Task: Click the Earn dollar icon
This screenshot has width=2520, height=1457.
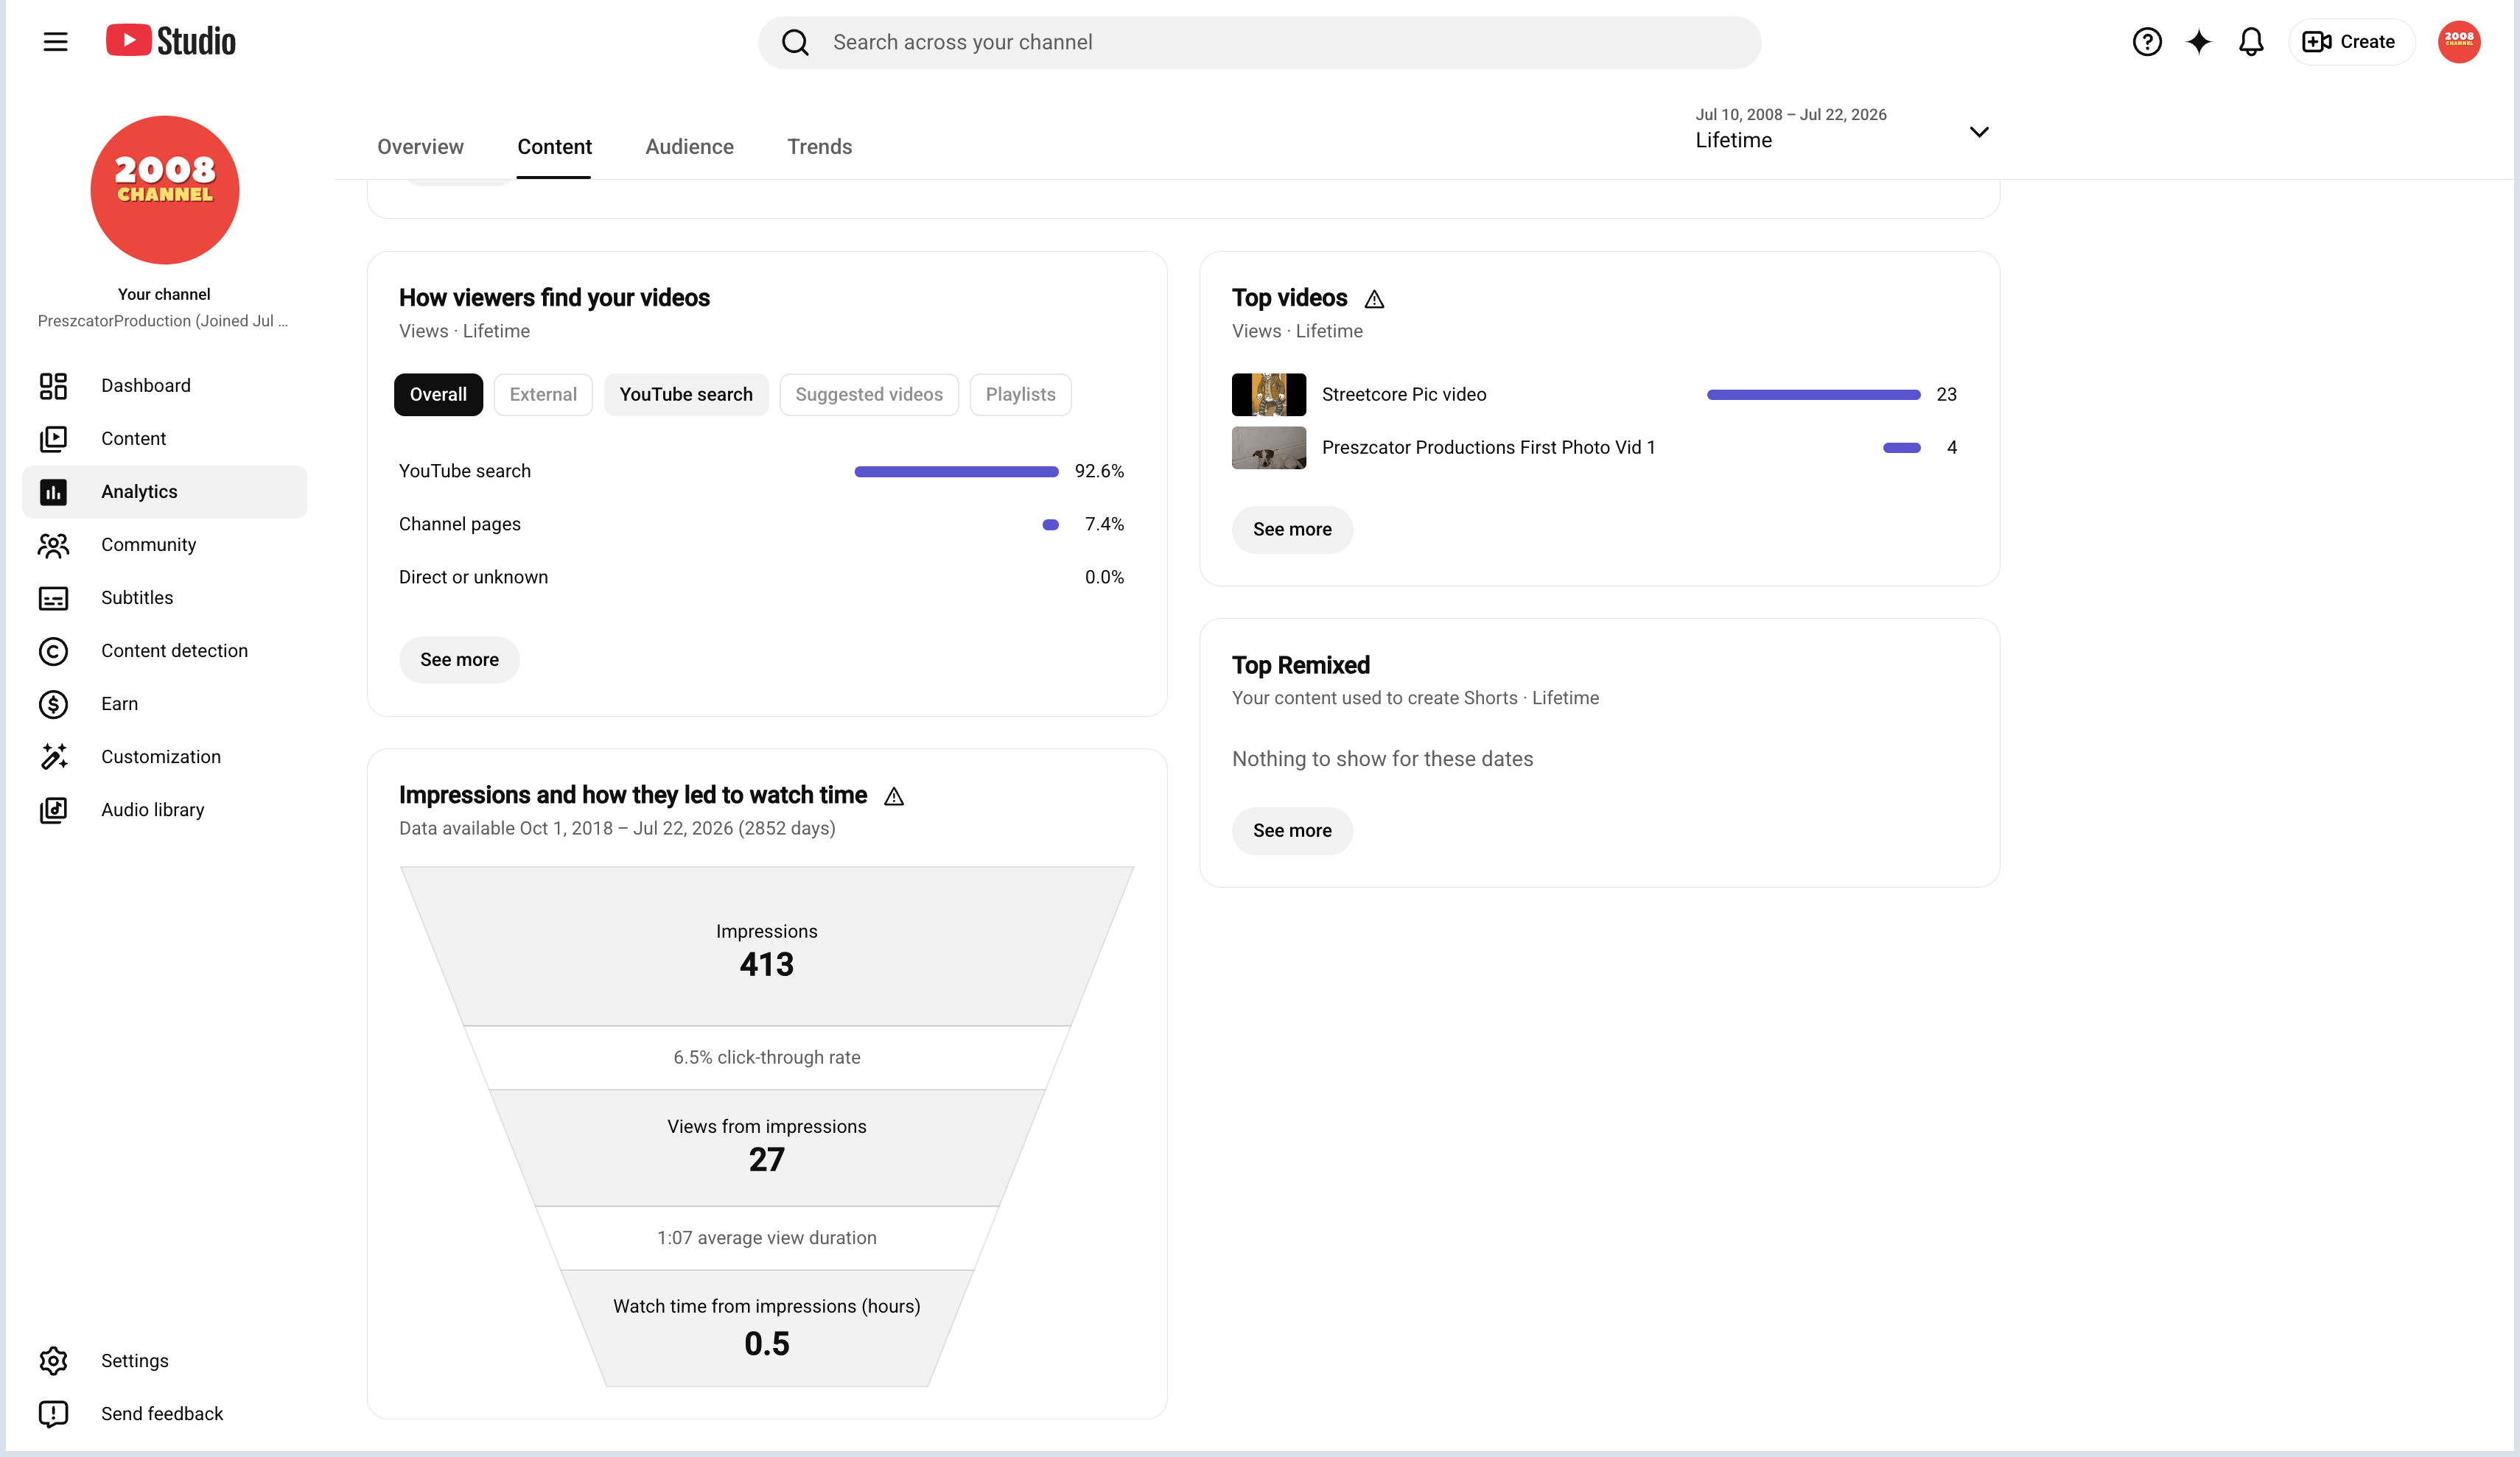Action: 53,704
